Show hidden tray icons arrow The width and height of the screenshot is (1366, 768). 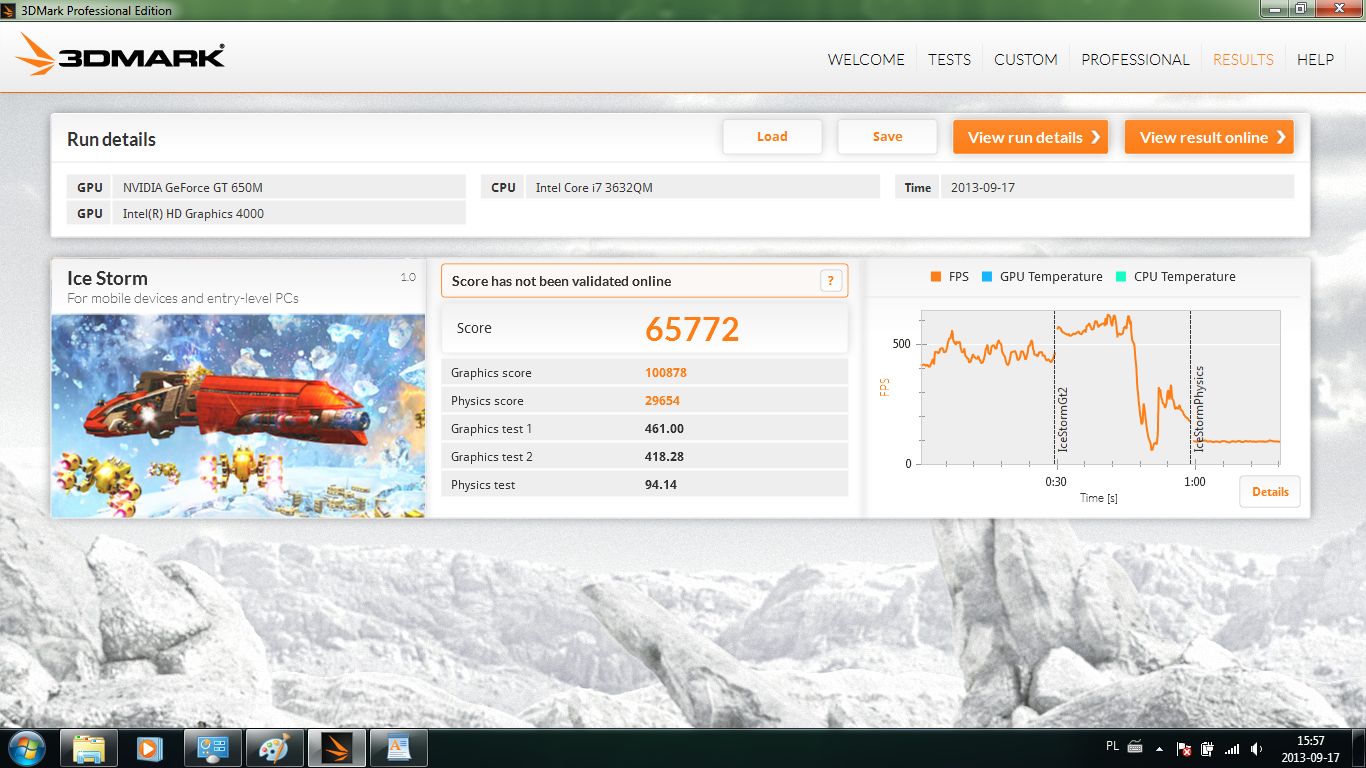point(1160,748)
